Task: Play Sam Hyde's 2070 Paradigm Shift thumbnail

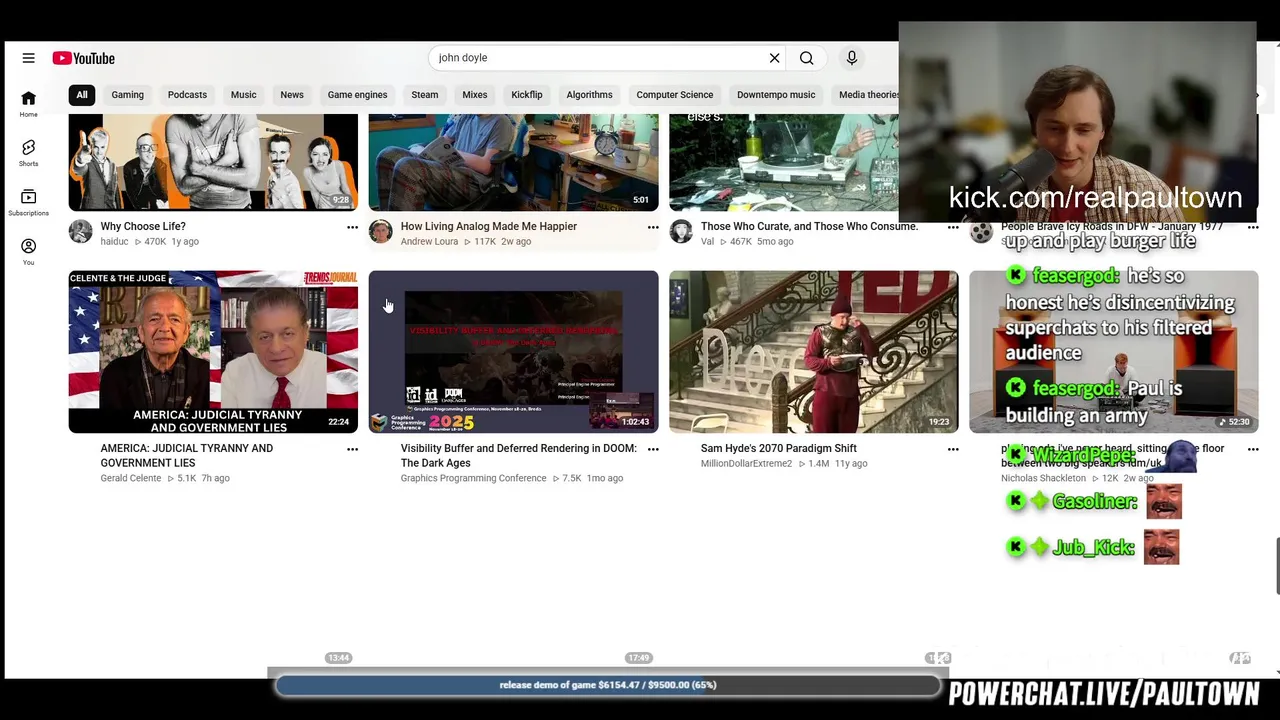Action: pyautogui.click(x=813, y=352)
